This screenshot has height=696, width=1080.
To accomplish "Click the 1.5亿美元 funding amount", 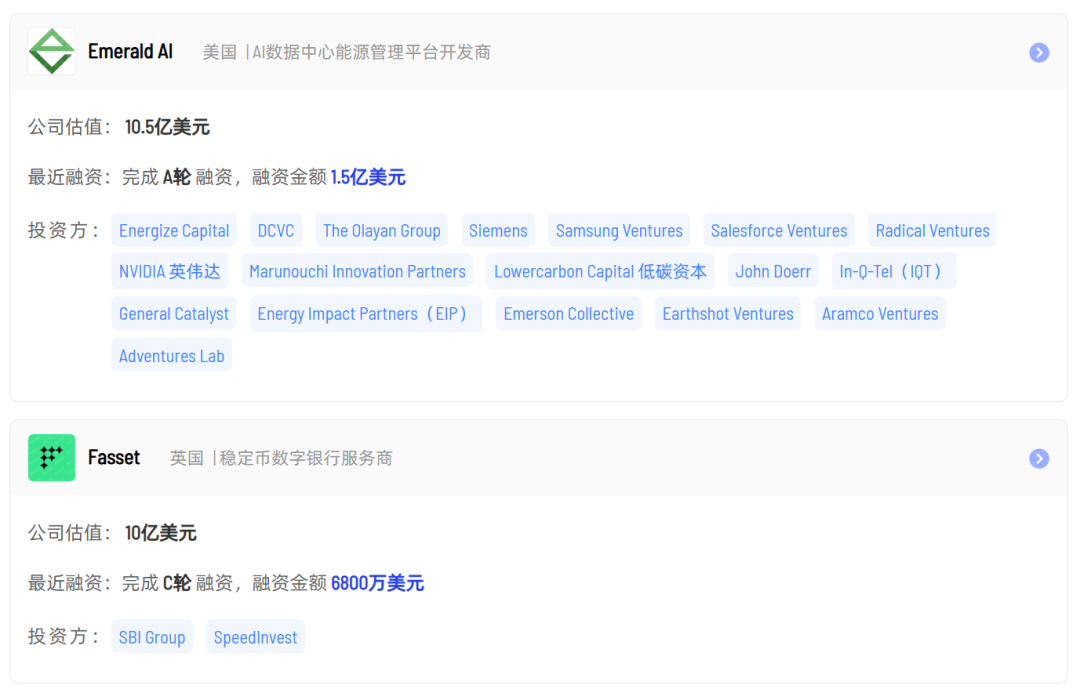I will tap(368, 177).
